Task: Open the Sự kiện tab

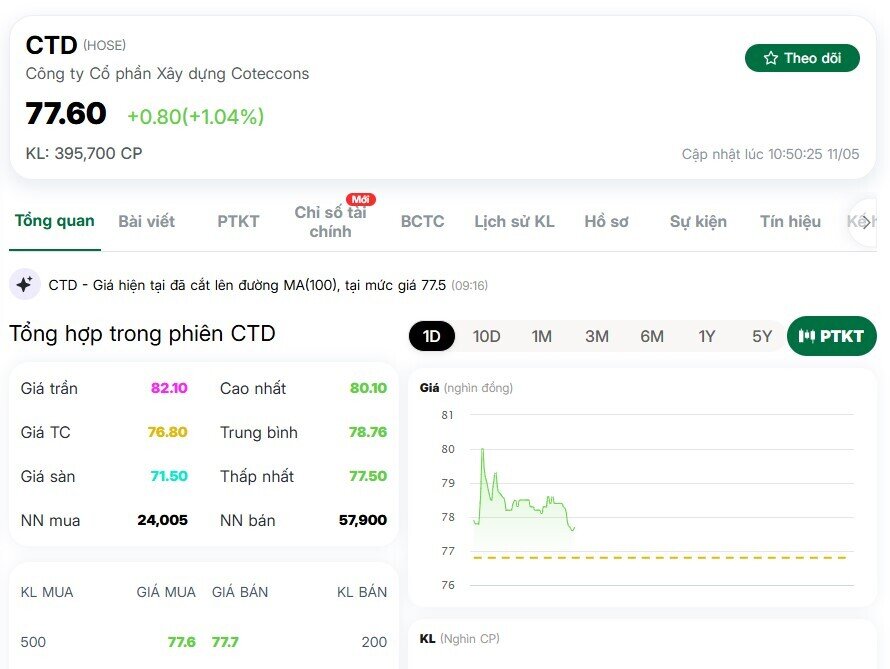Action: pyautogui.click(x=698, y=221)
